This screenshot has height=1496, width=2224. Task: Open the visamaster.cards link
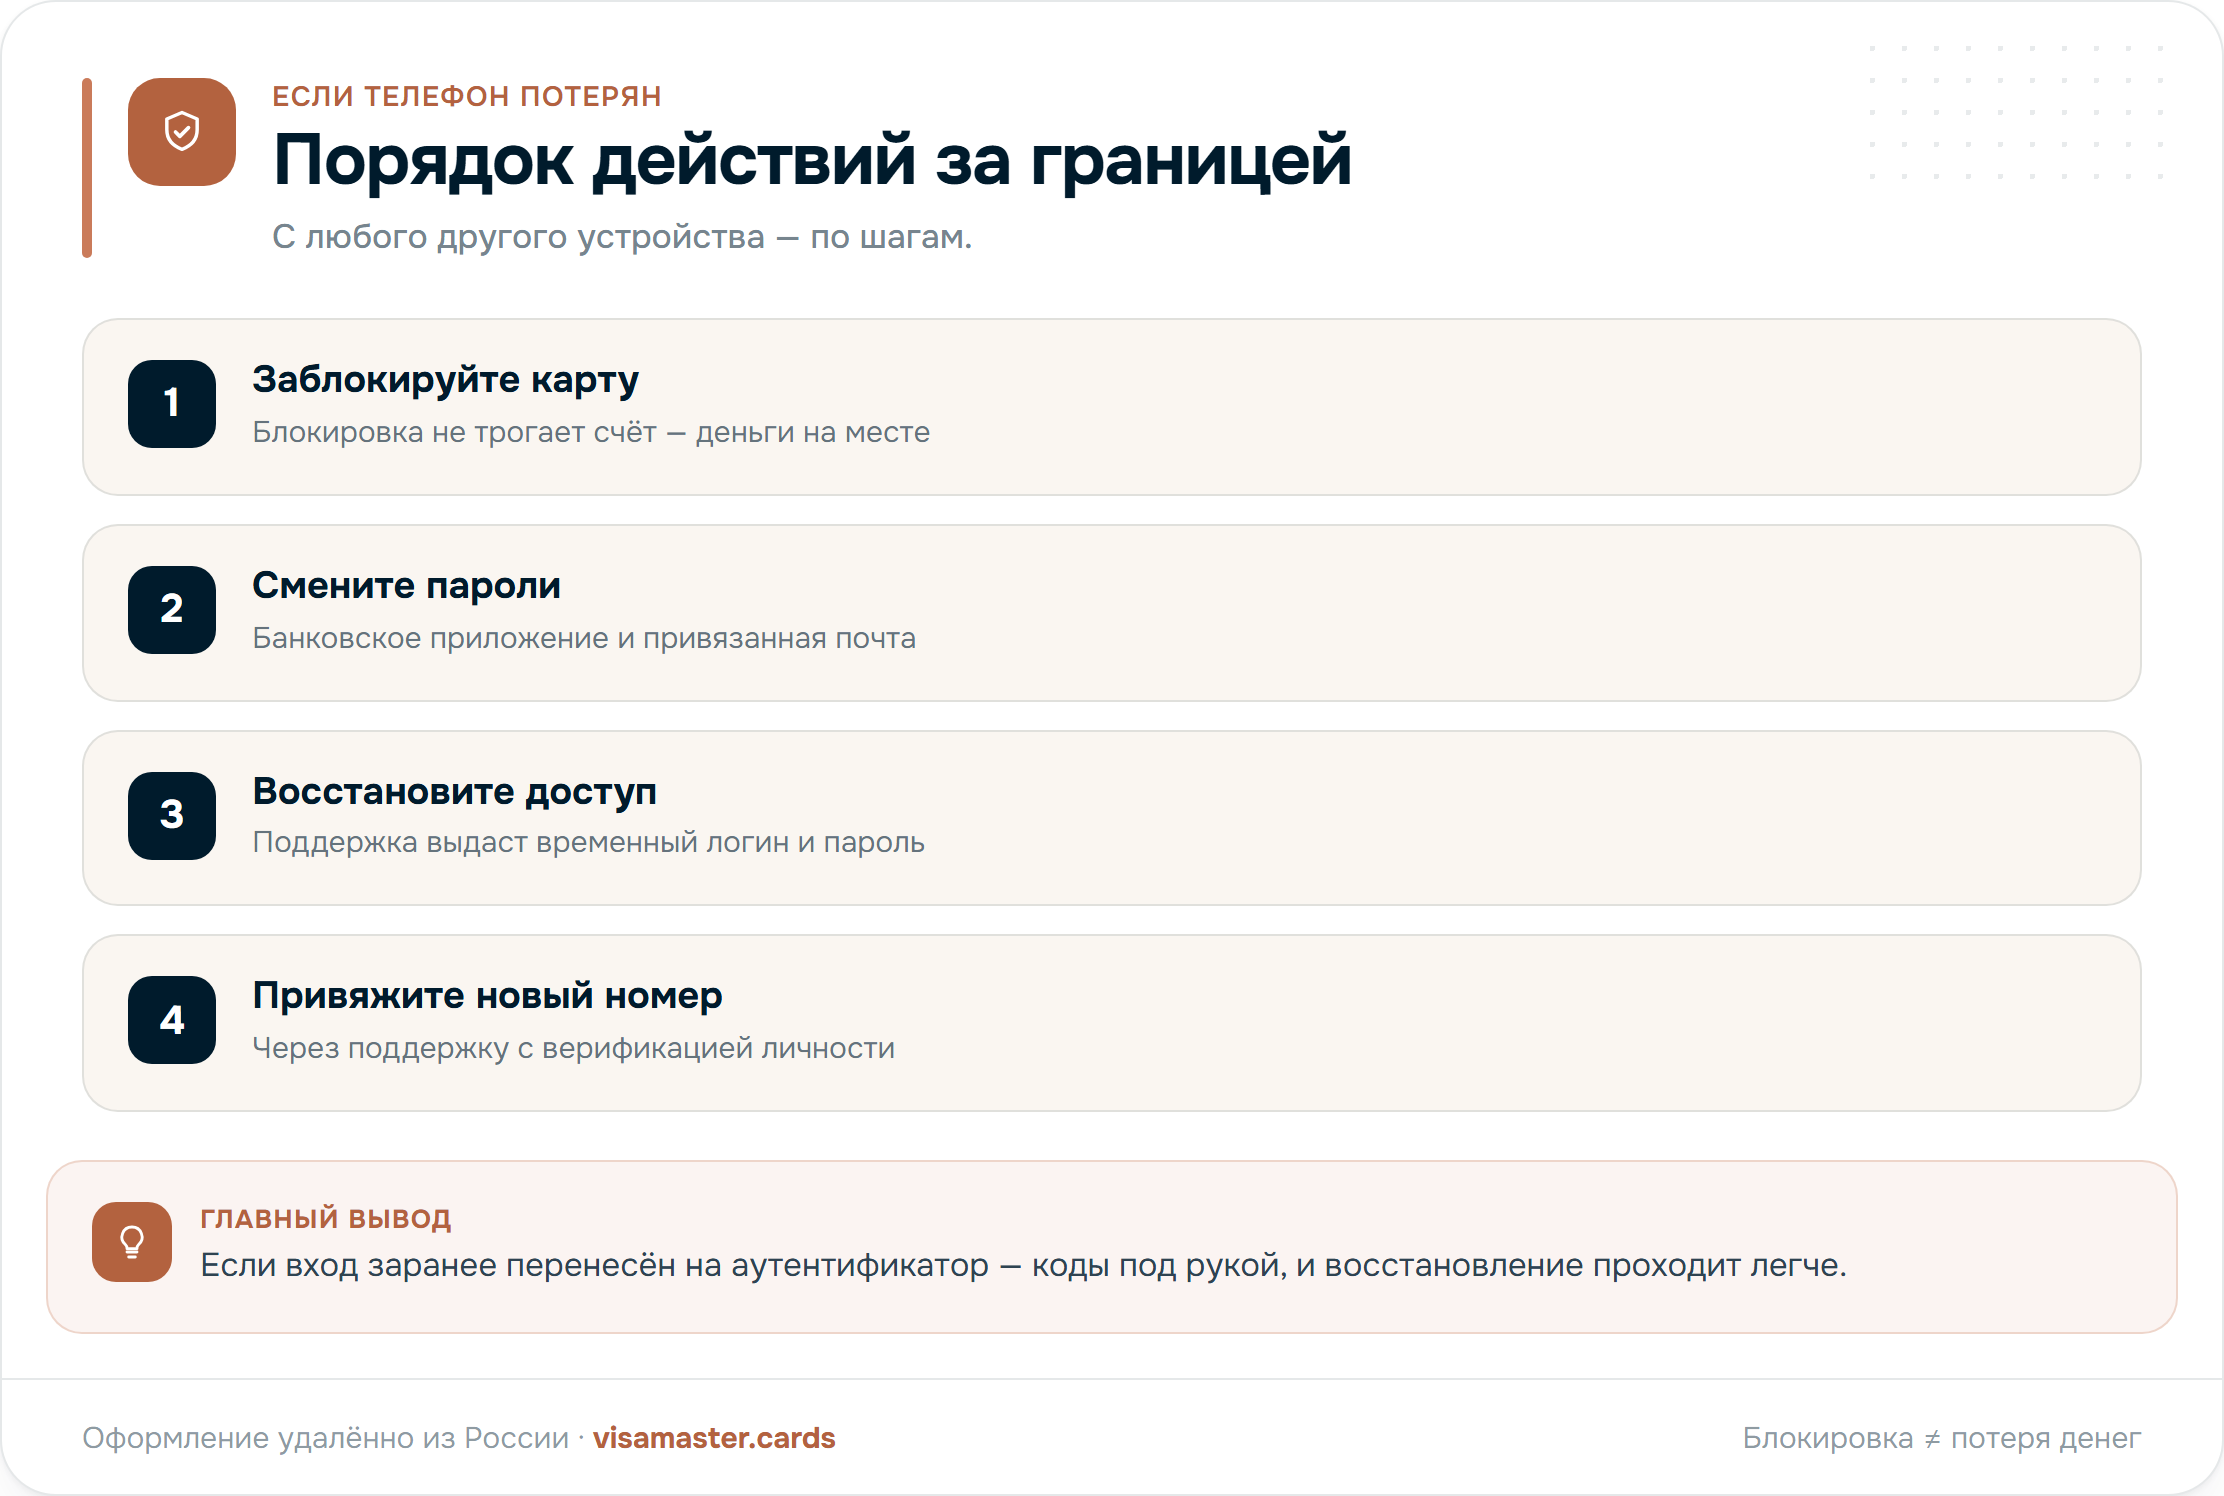pyautogui.click(x=714, y=1438)
